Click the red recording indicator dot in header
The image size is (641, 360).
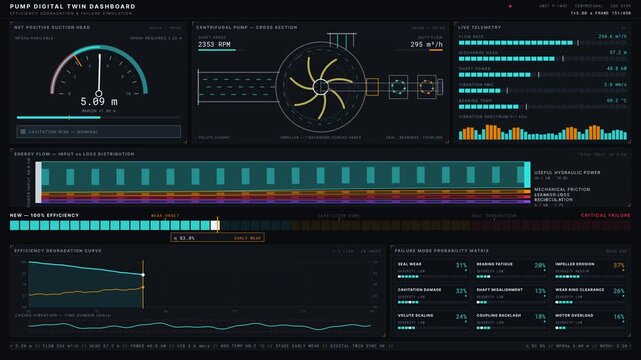(510, 6)
